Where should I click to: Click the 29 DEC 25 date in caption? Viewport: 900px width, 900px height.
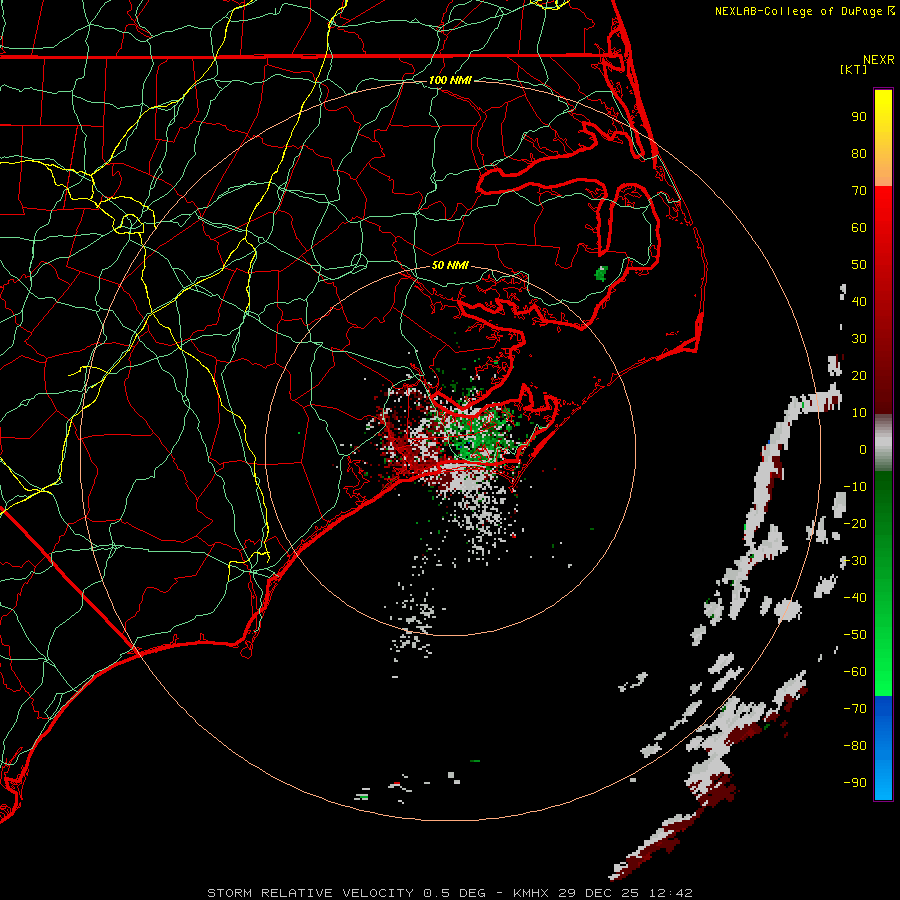coord(599,893)
